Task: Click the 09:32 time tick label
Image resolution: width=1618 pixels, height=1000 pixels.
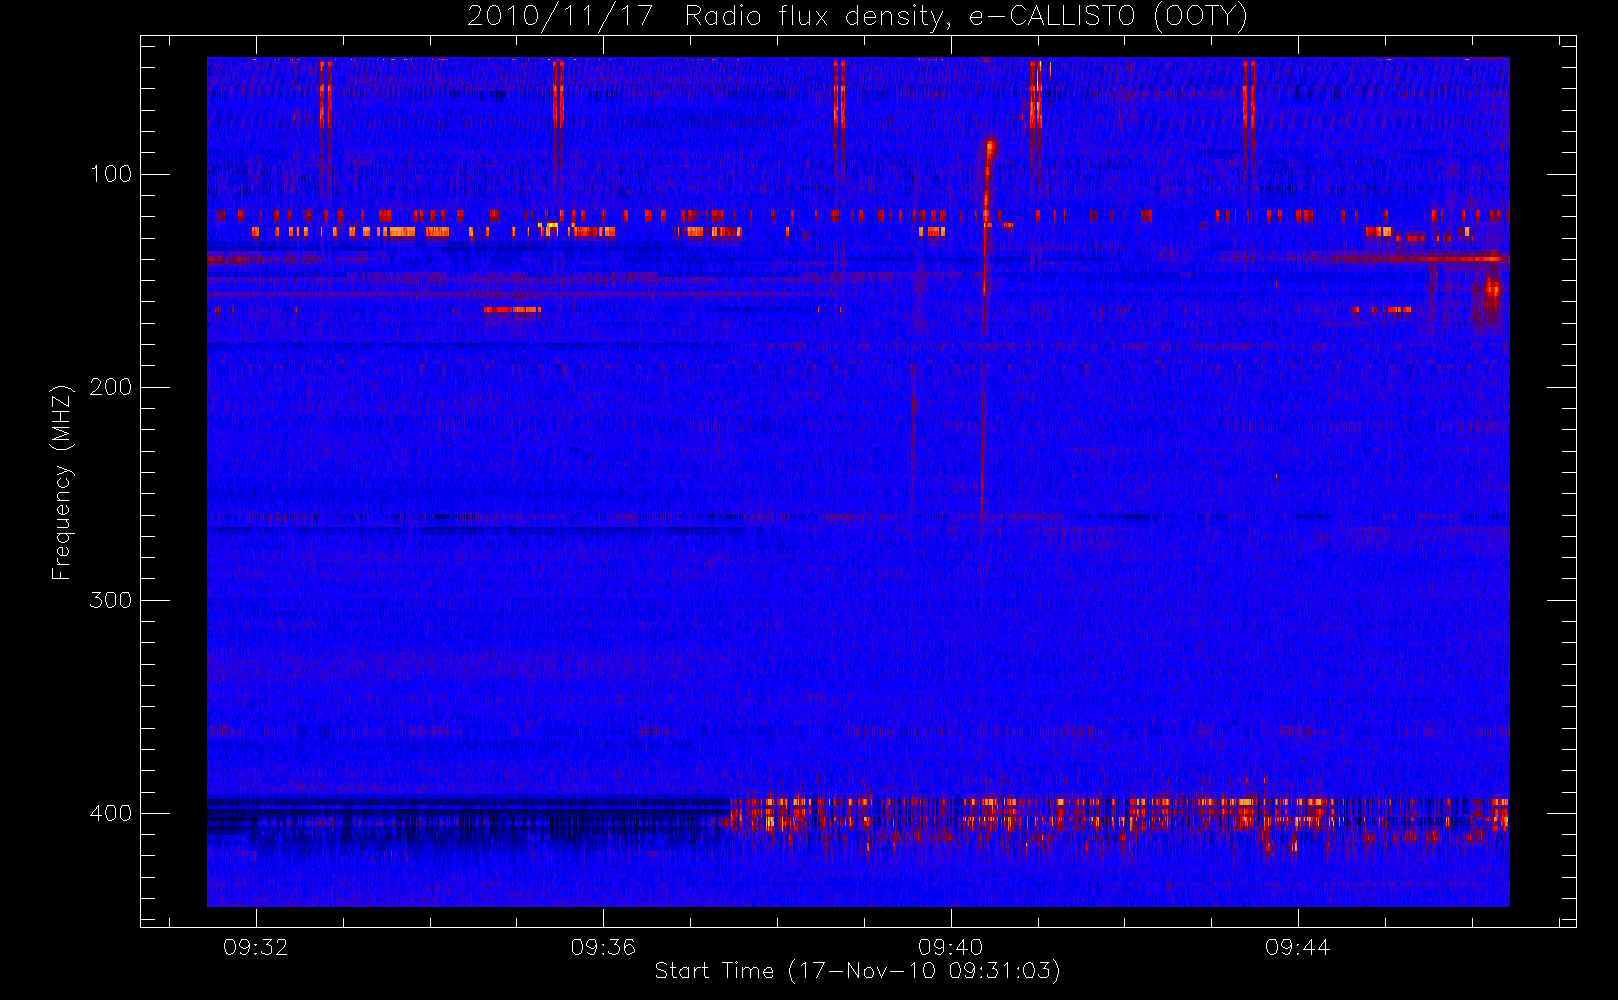Action: (255, 947)
